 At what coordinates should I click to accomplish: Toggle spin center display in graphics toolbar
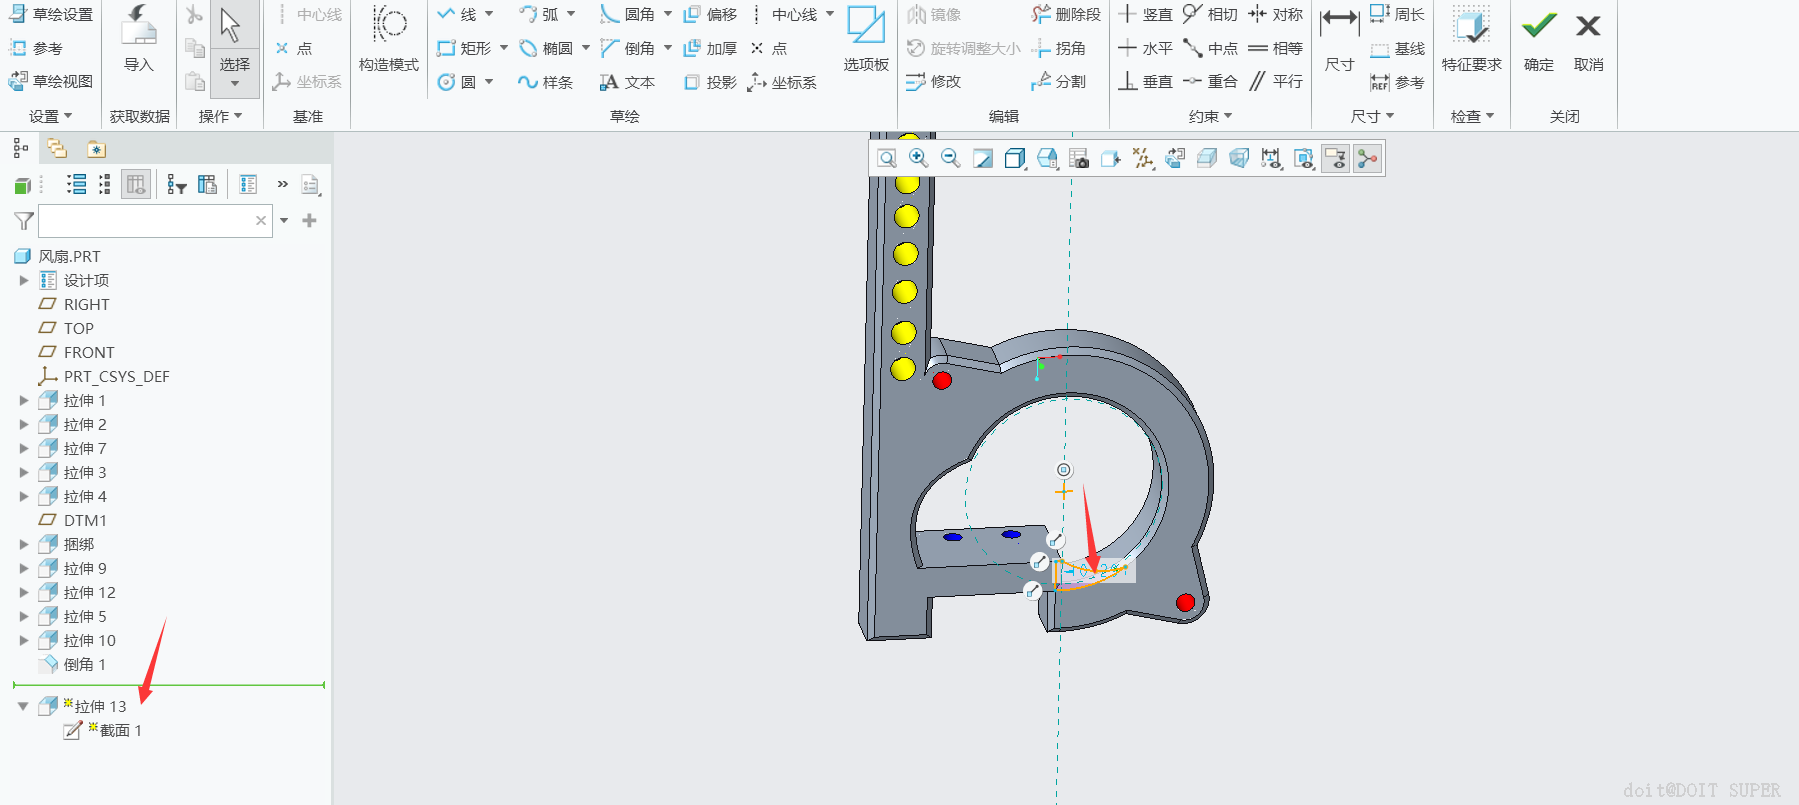pyautogui.click(x=1367, y=158)
